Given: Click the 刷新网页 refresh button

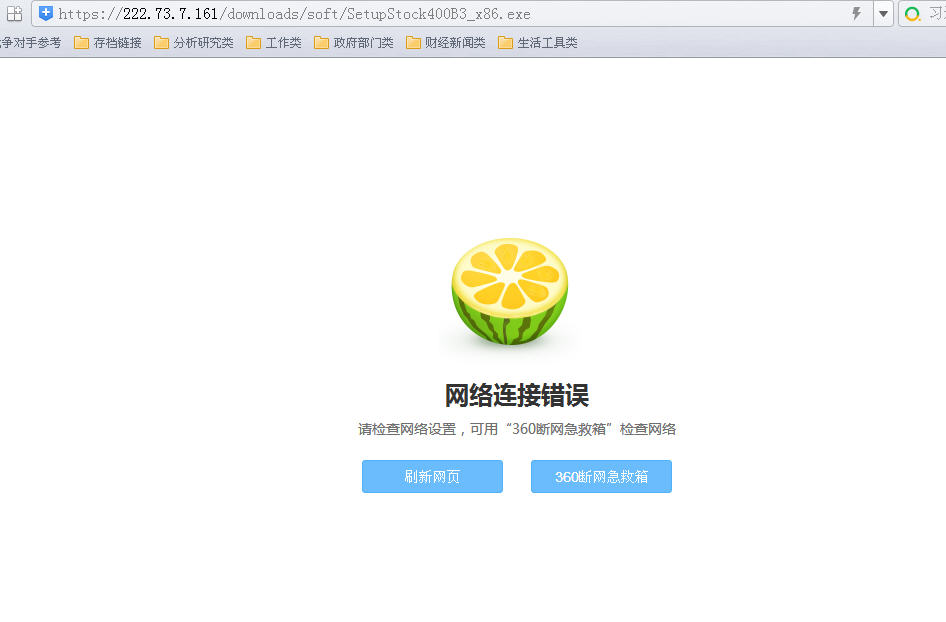Looking at the screenshot, I should click(x=432, y=477).
